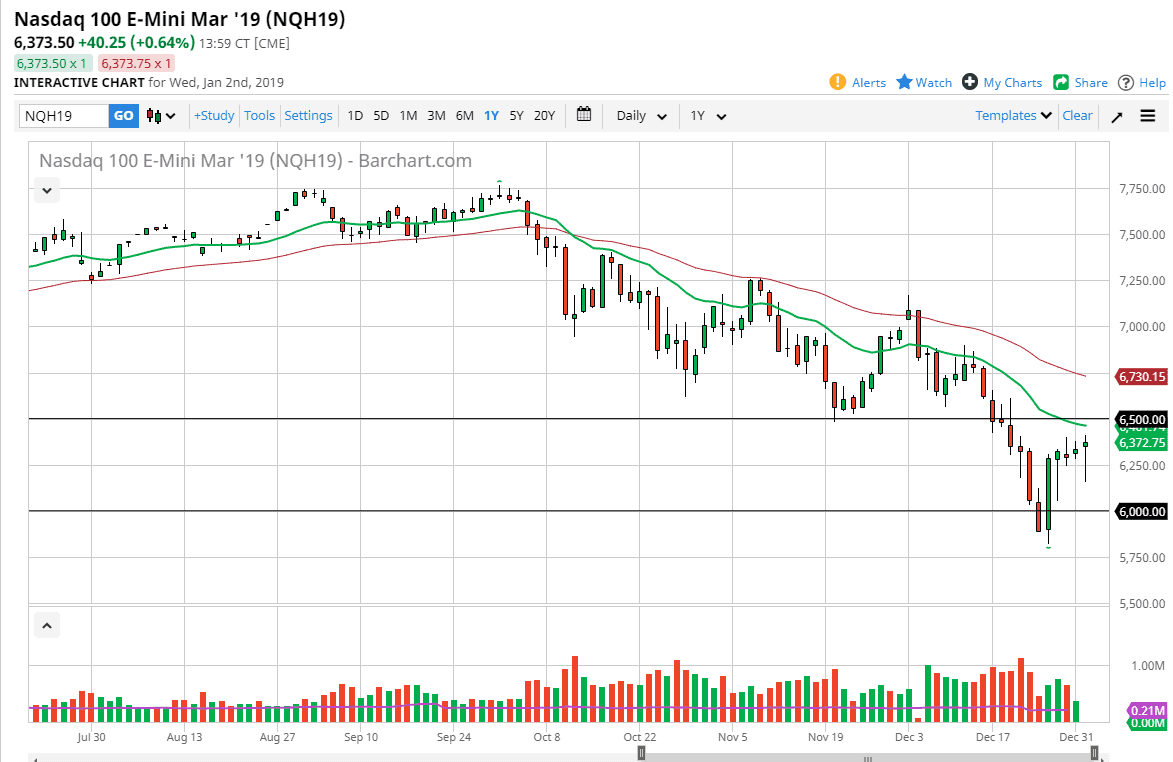1173x762 pixels.
Task: Open the +Study tool
Action: point(214,115)
